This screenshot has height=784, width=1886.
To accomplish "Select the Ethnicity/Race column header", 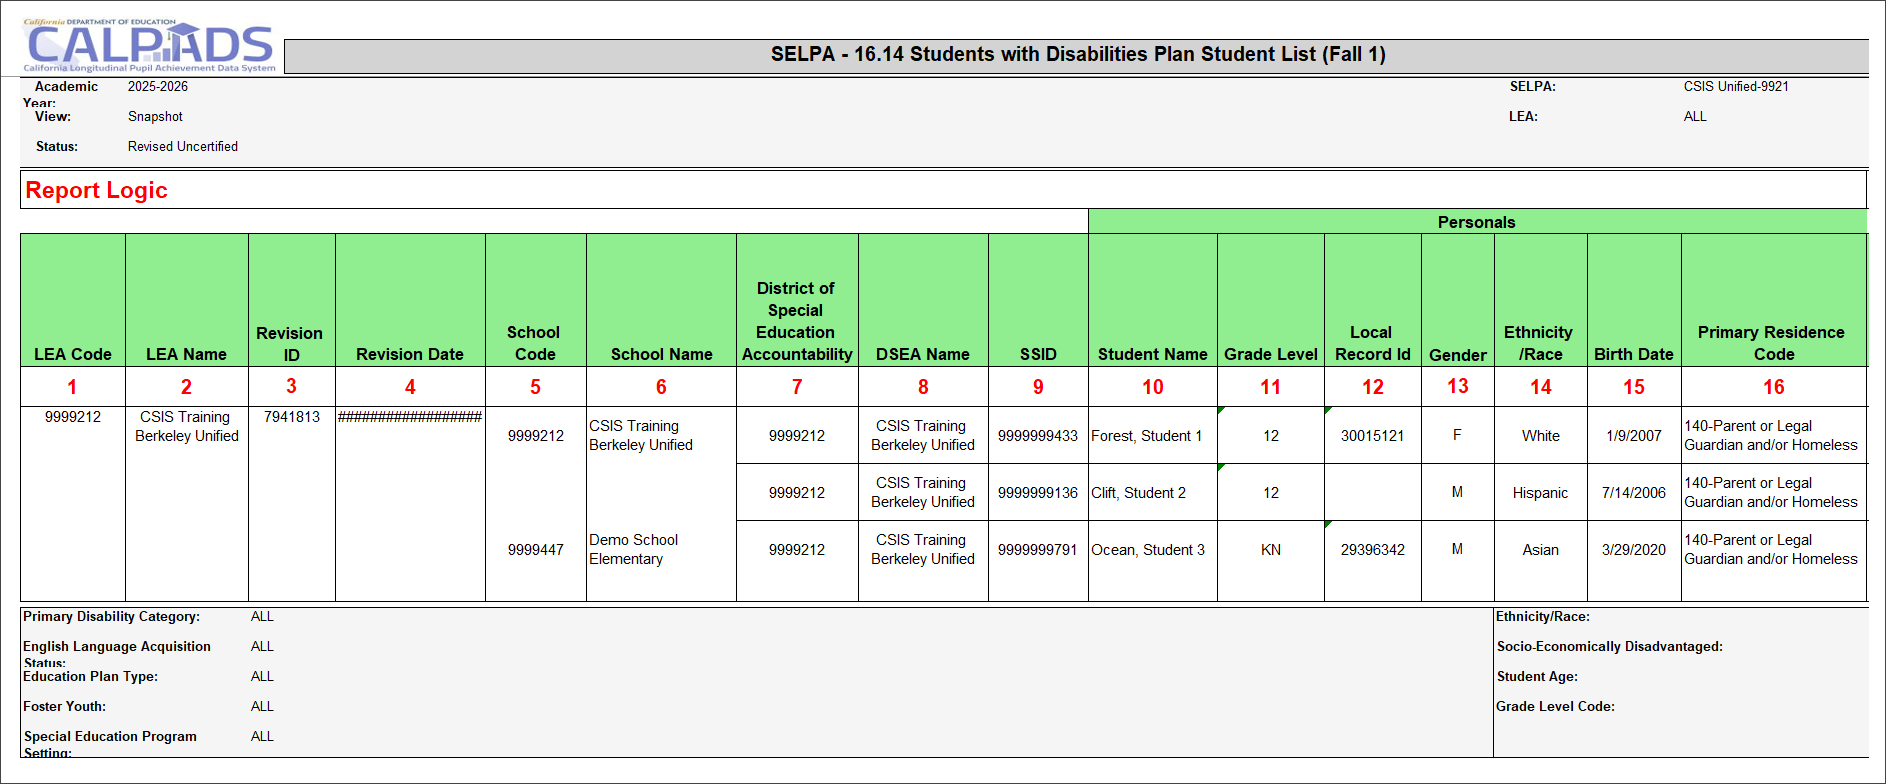I will pyautogui.click(x=1540, y=343).
